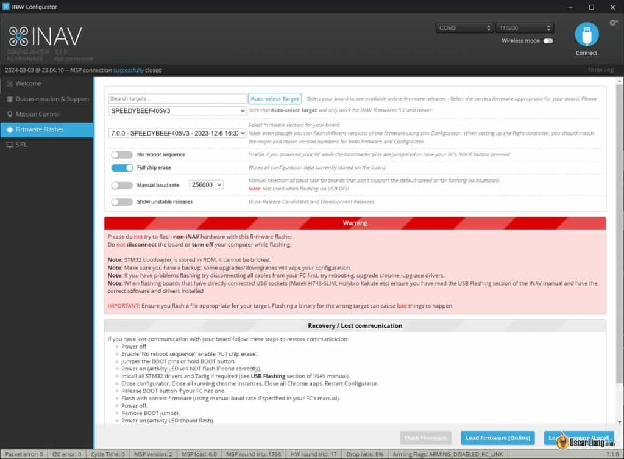Click the INAV logo
The width and height of the screenshot is (624, 459).
tap(45, 36)
